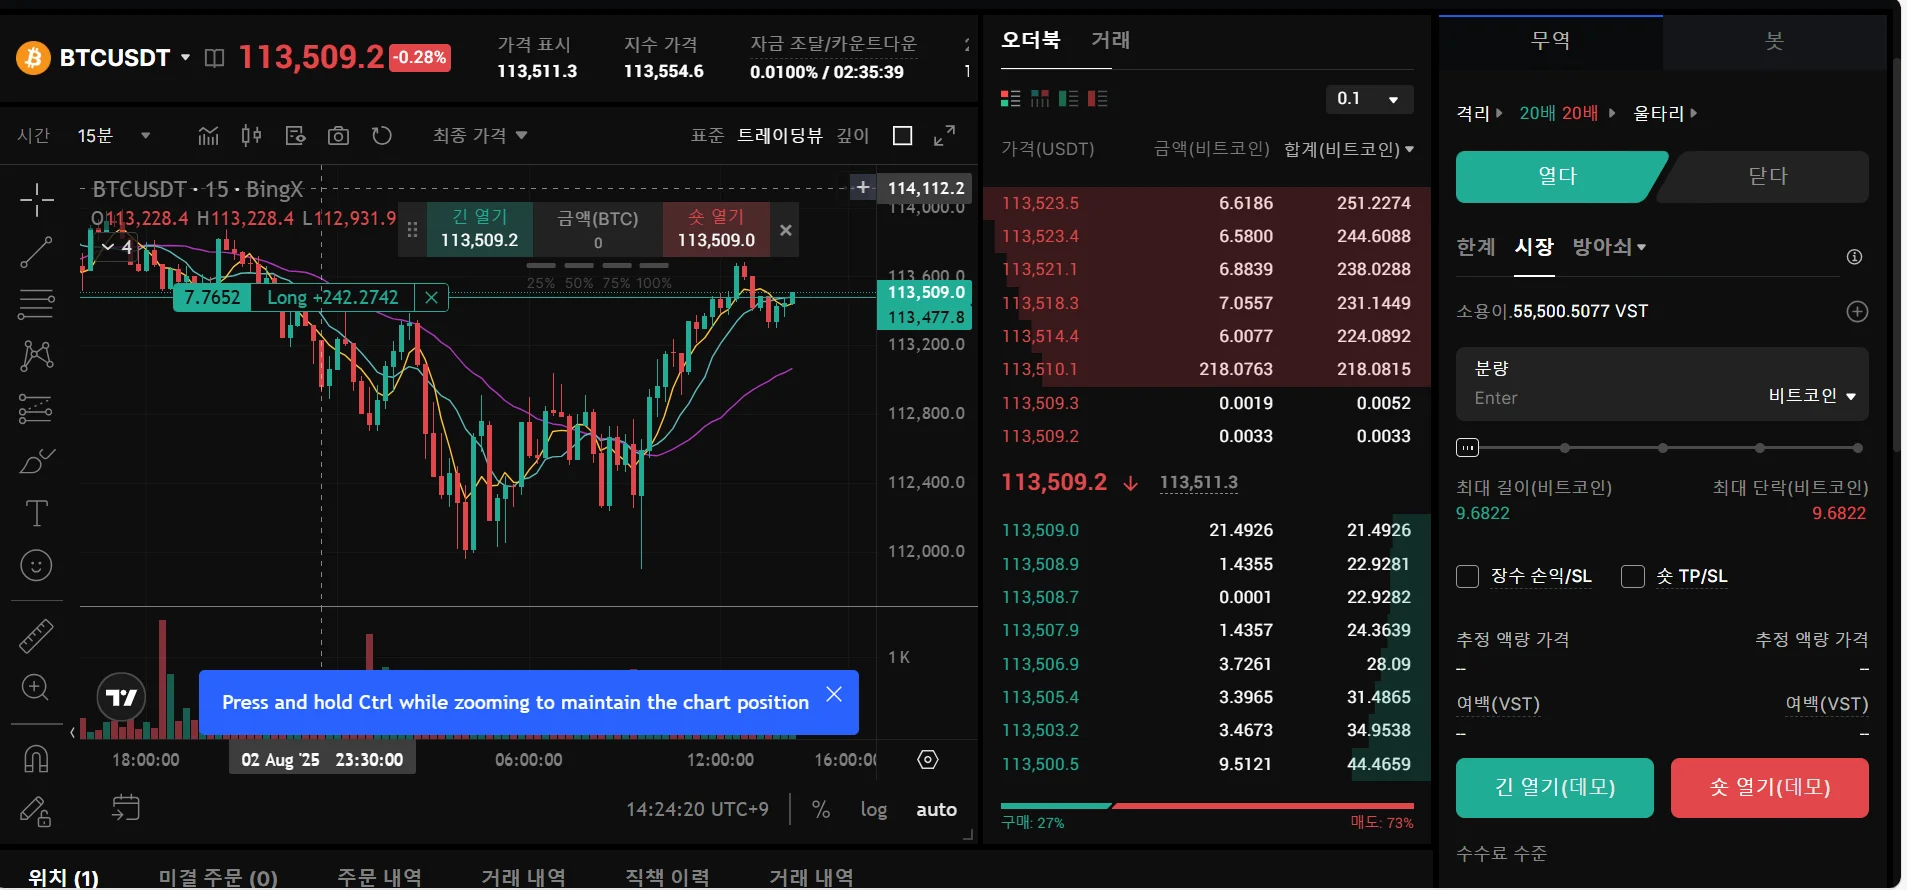Image resolution: width=1907 pixels, height=890 pixels.
Task: Toggle log scale on the chart
Action: tap(874, 809)
